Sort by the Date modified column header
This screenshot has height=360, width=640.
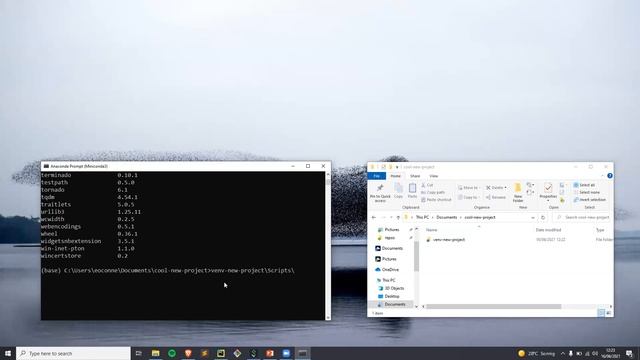click(548, 230)
